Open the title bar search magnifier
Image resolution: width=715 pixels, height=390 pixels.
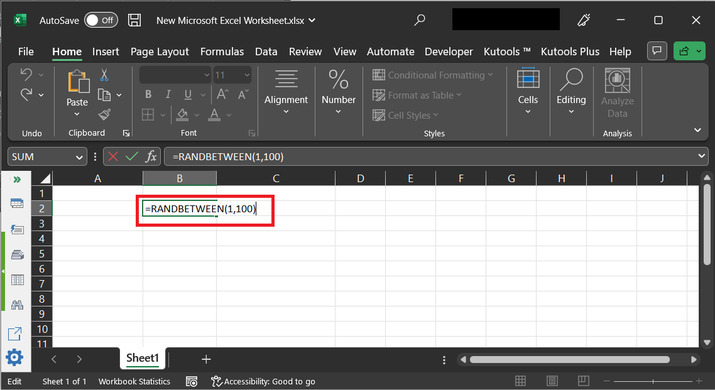[x=420, y=20]
